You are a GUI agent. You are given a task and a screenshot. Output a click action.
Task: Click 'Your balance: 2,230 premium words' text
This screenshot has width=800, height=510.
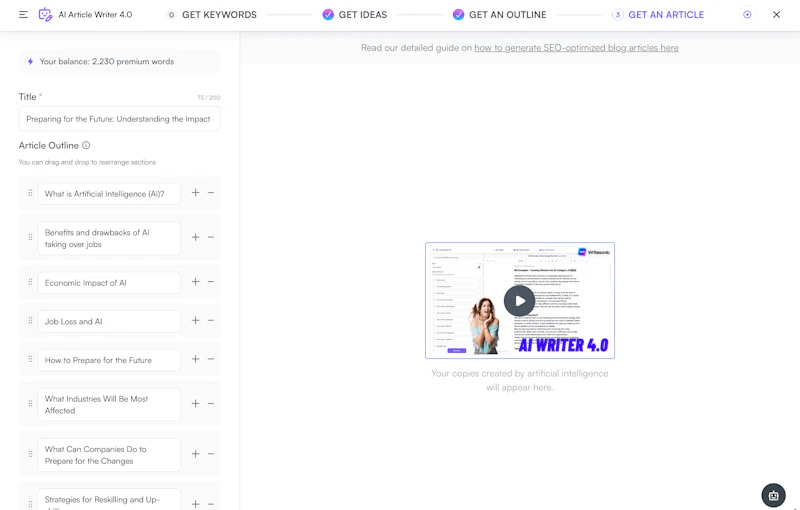pos(107,61)
